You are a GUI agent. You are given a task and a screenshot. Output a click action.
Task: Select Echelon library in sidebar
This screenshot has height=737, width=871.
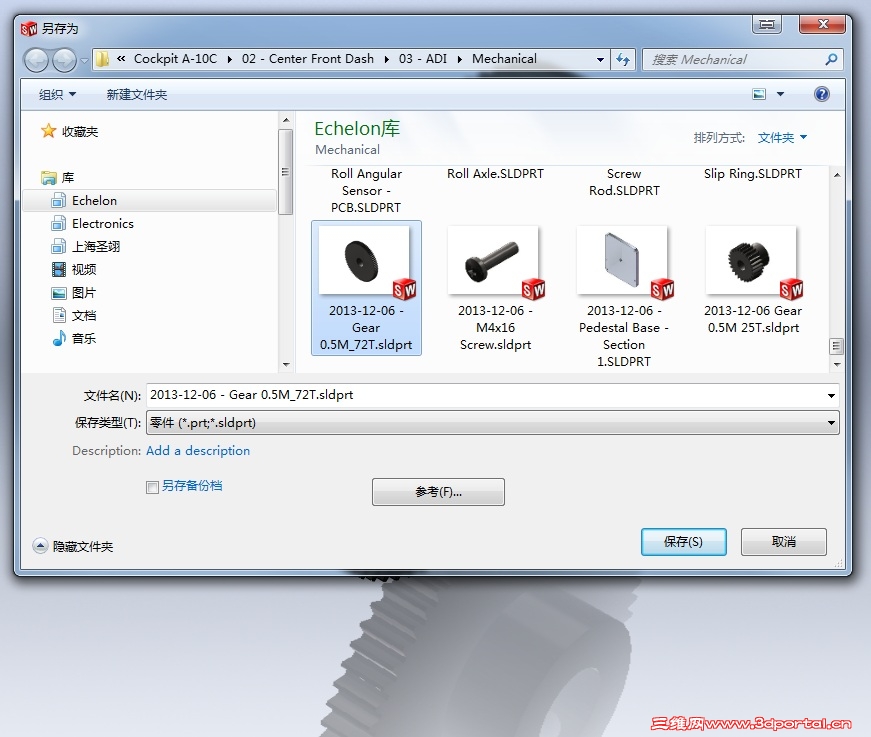[149, 200]
